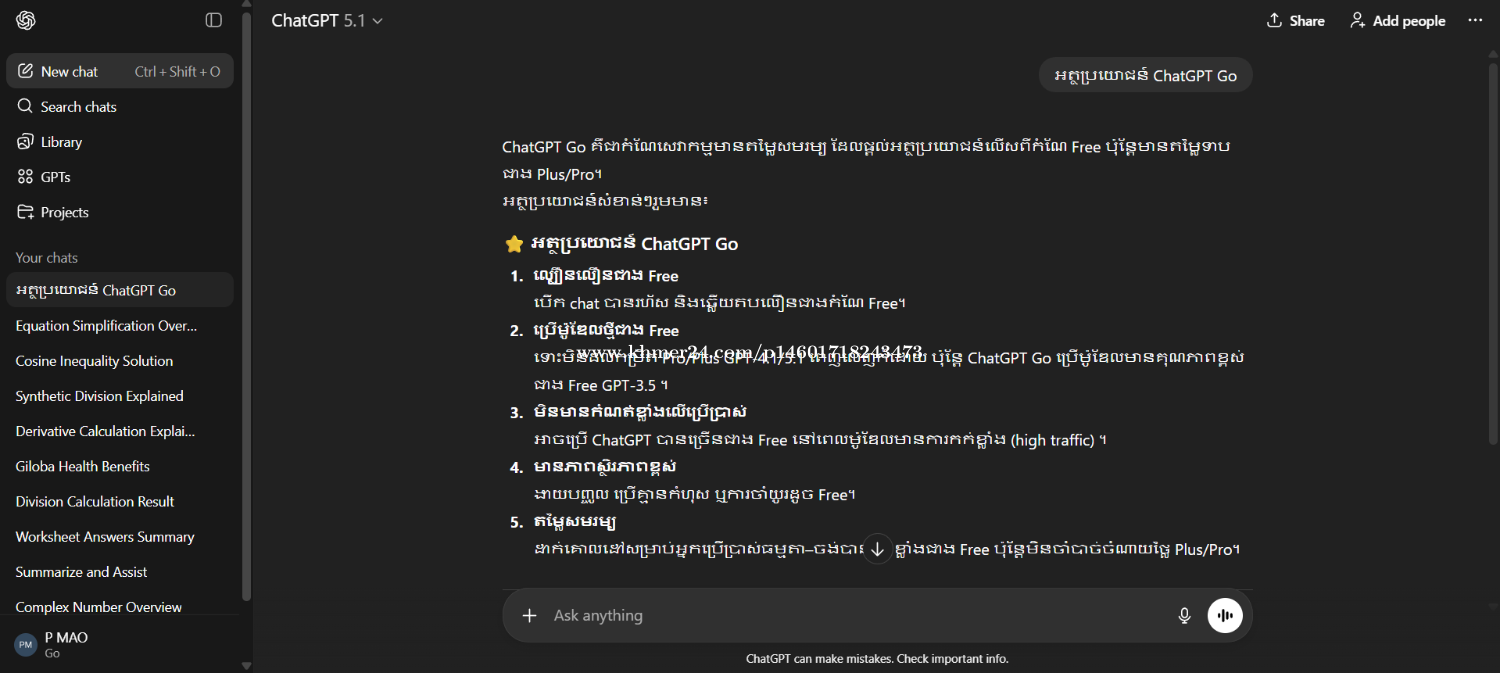Start voice mode with the waveform button
Image resolution: width=1500 pixels, height=673 pixels.
[x=1225, y=616]
